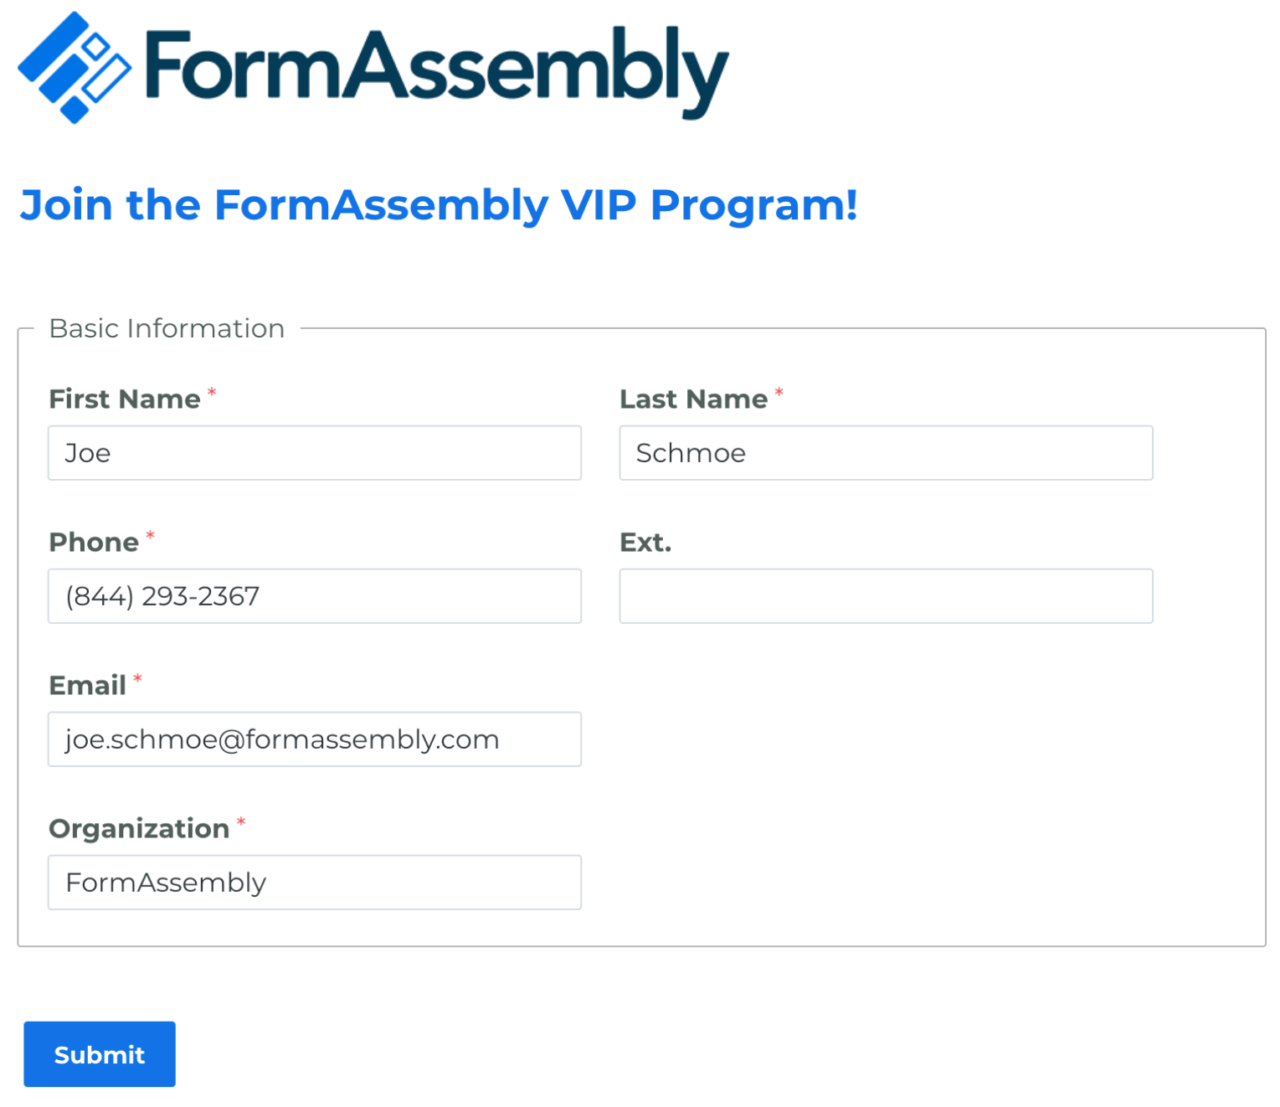Click the 'Email' field label
Viewport: 1280px width, 1107px height.
pyautogui.click(x=86, y=685)
